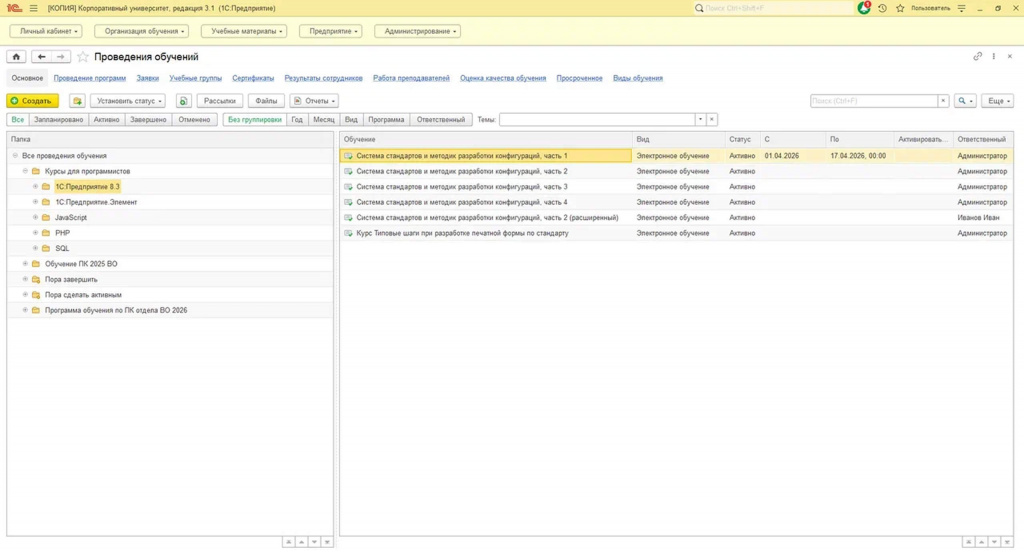This screenshot has height=554, width=1024.
Task: Focus the list search field Ctrl+F
Action: (874, 101)
